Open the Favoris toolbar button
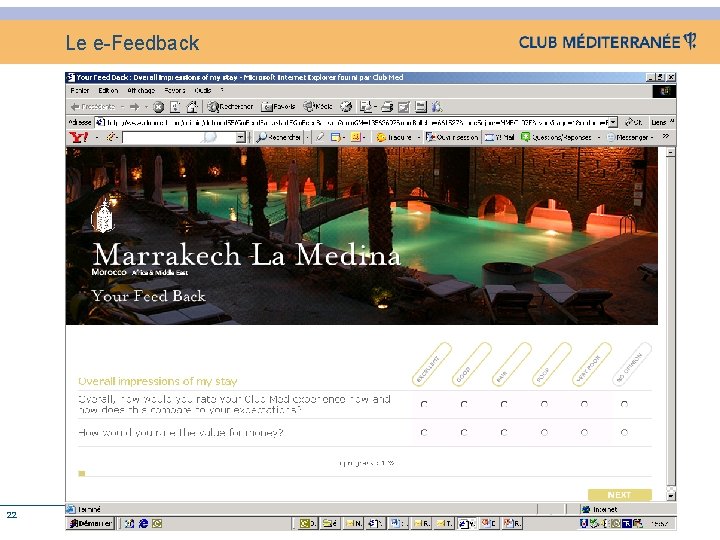 click(278, 107)
